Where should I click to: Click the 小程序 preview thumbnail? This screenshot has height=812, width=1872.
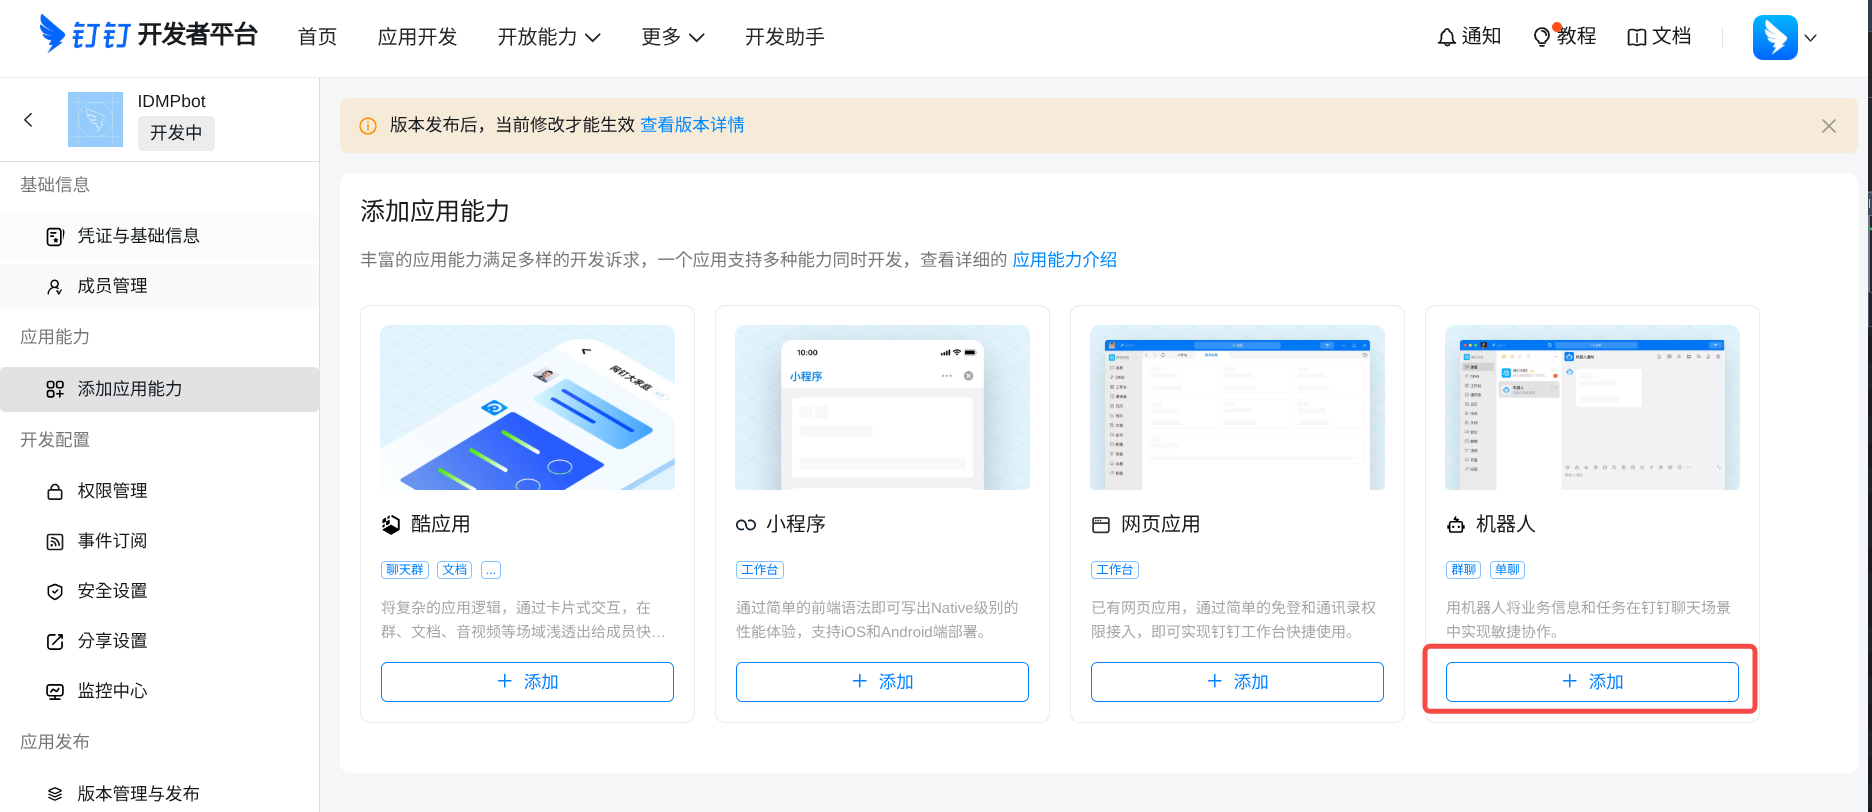pos(882,408)
